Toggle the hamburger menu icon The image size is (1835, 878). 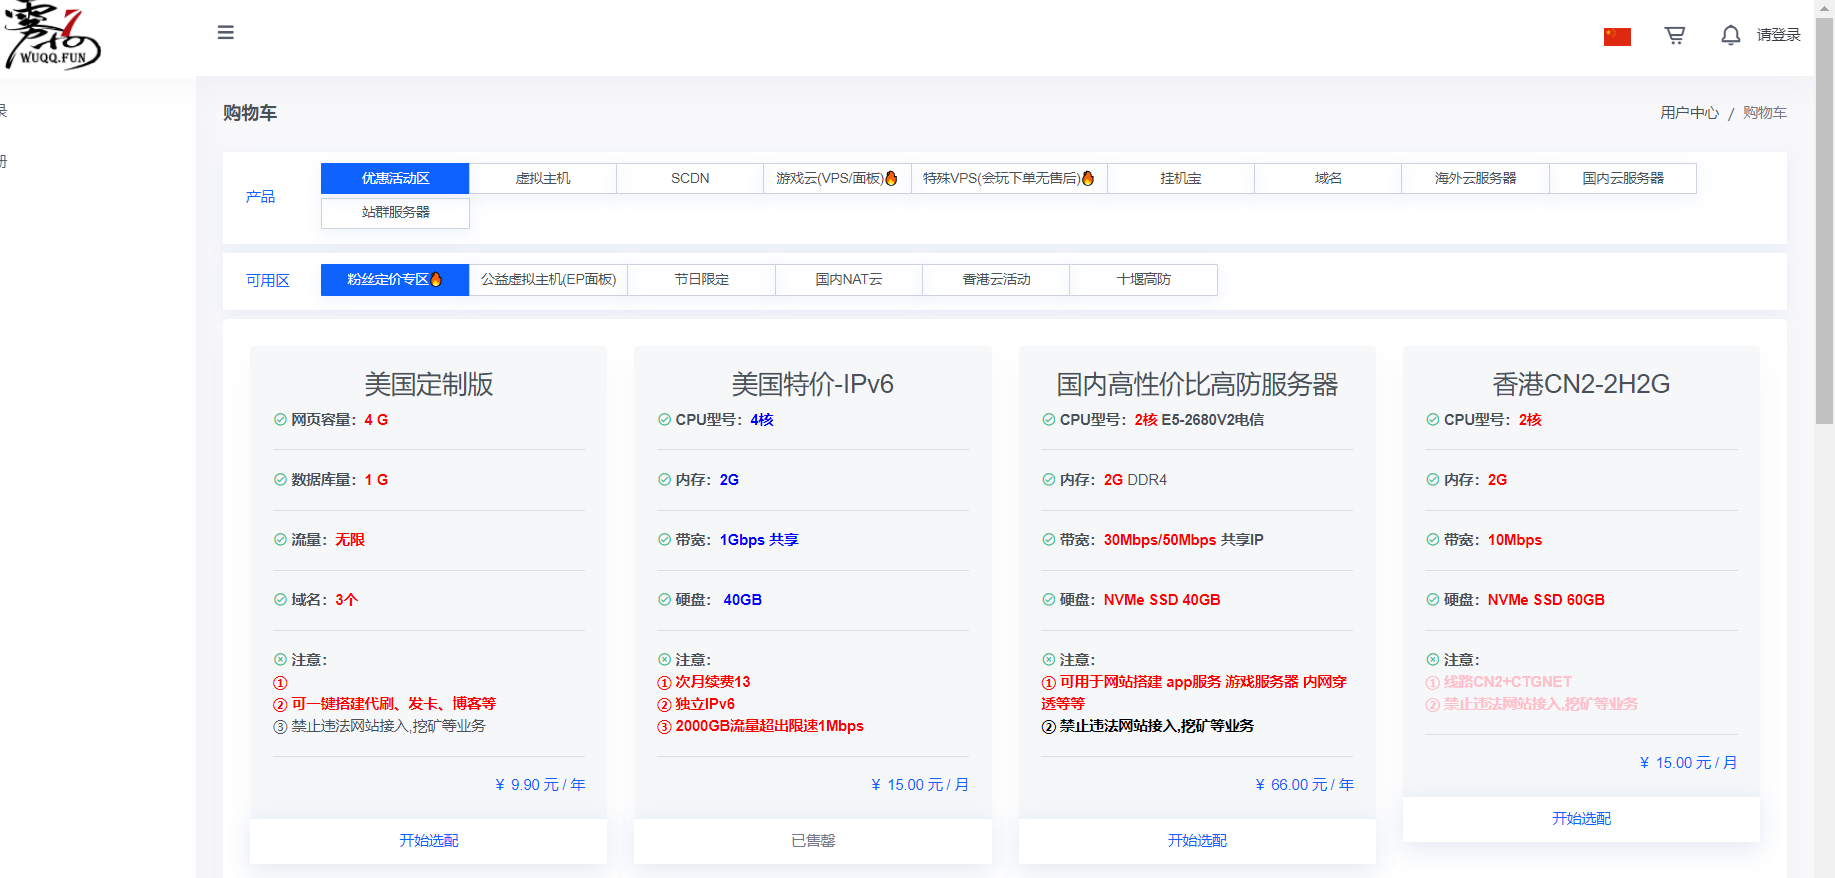[x=226, y=33]
